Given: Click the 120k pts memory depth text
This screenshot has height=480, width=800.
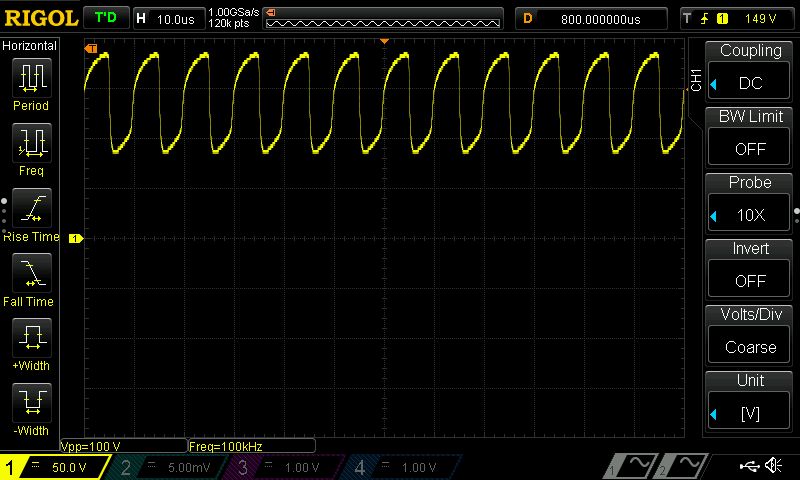Looking at the screenshot, I should tap(229, 23).
